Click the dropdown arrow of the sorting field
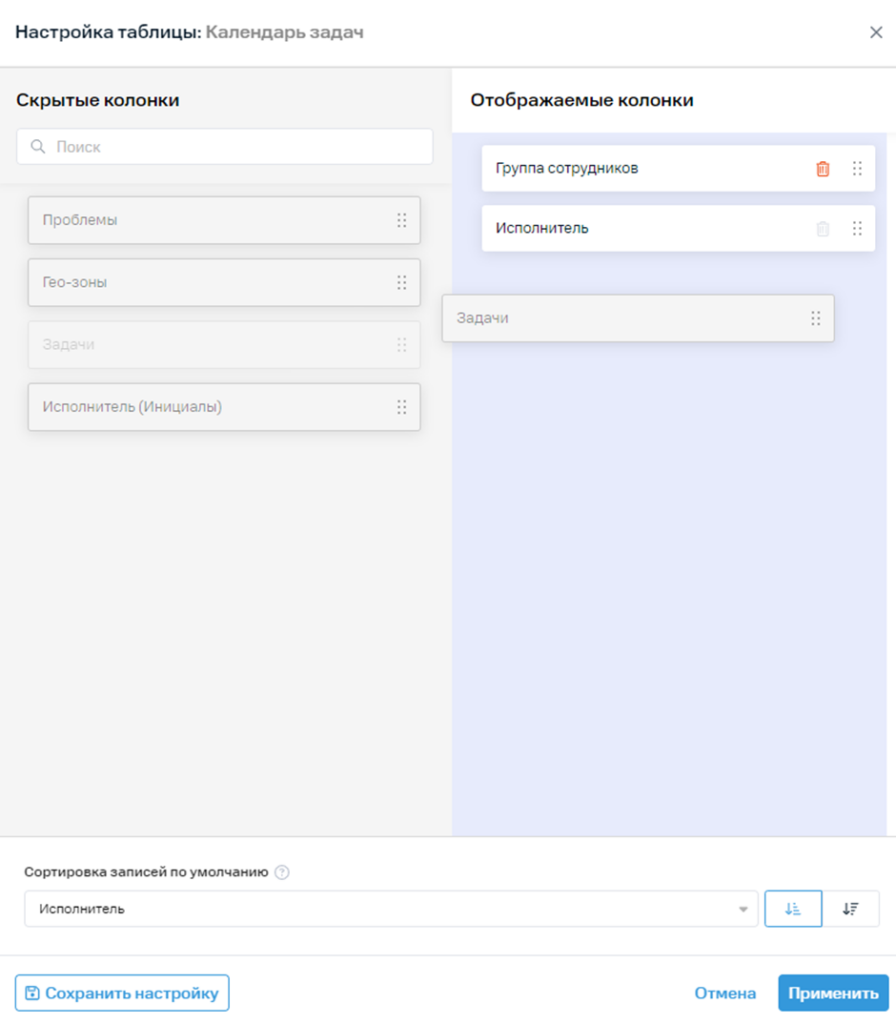The width and height of the screenshot is (896, 1024). 743,909
